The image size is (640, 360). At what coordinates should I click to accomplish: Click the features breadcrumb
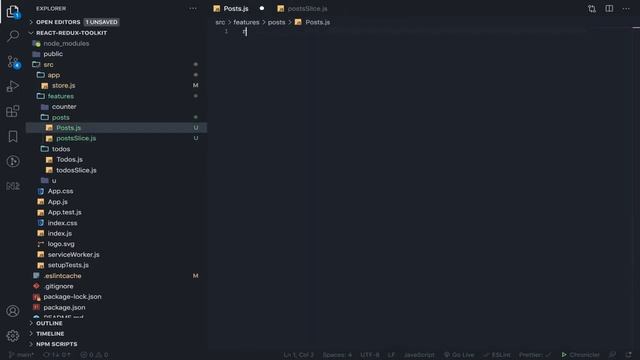[x=246, y=22]
